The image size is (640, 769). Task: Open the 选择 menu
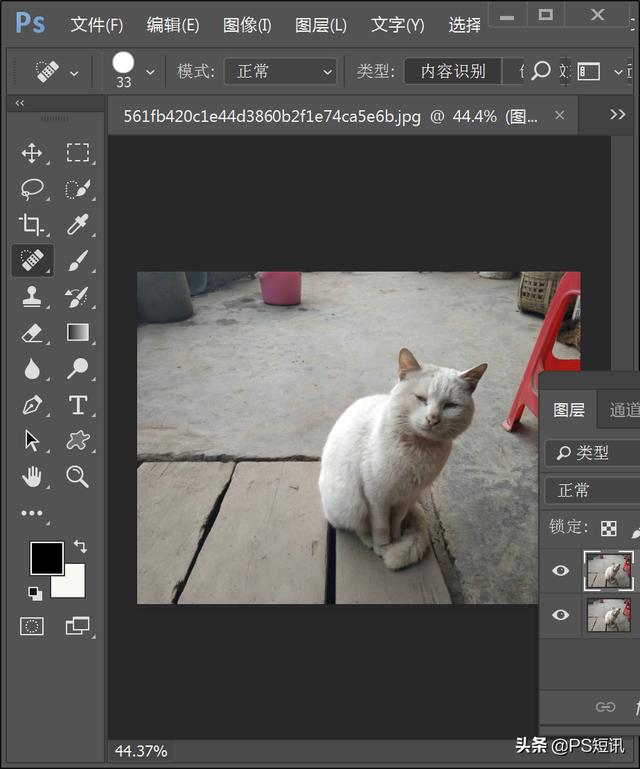coord(464,25)
